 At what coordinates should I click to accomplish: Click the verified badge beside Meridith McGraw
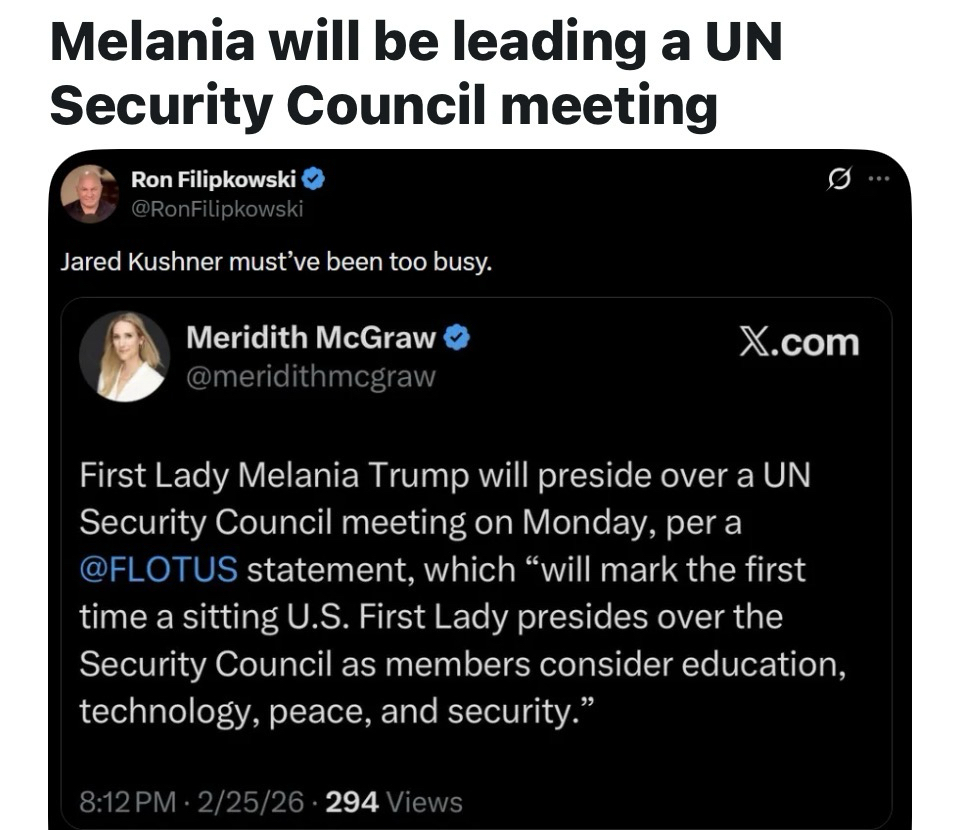pyautogui.click(x=456, y=338)
